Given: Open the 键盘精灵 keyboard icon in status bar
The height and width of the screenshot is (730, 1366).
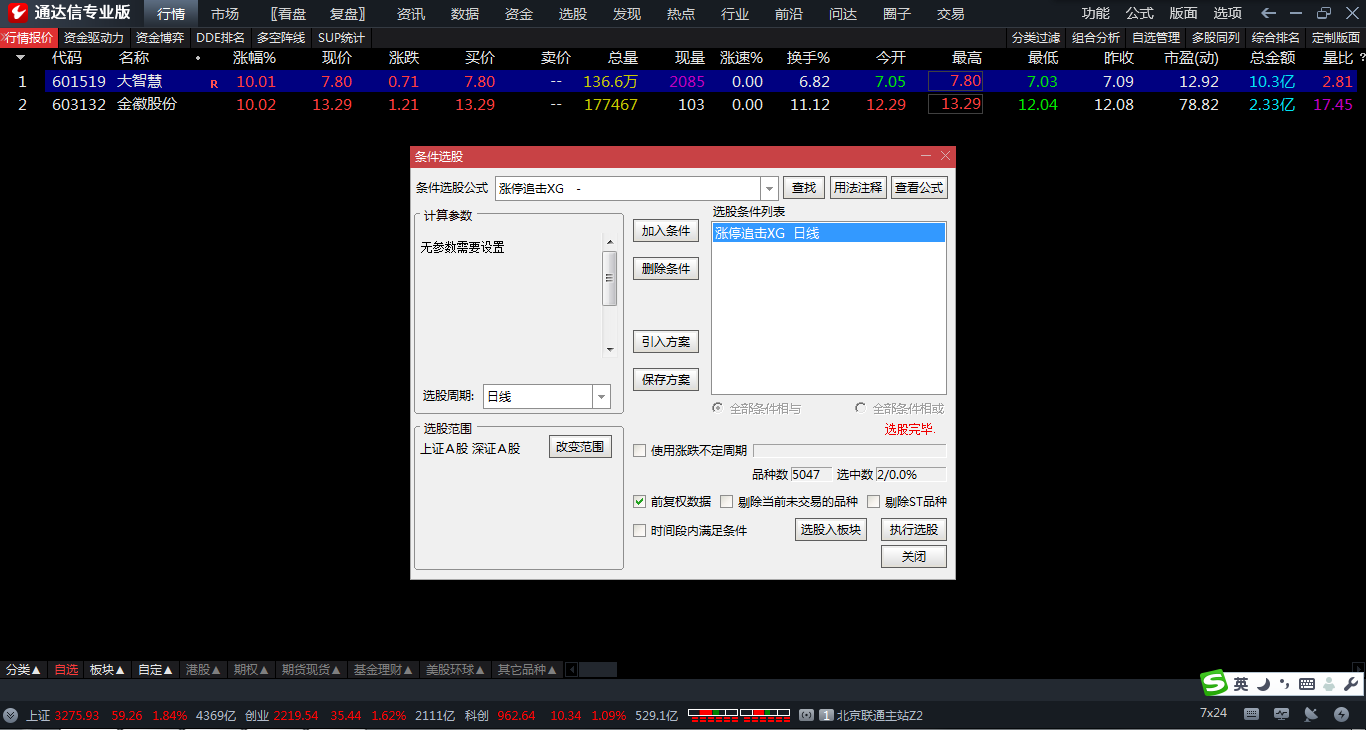Looking at the screenshot, I should [x=1251, y=714].
